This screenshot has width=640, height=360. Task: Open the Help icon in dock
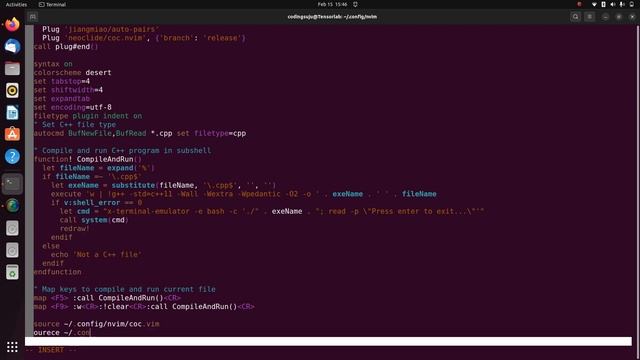pyautogui.click(x=12, y=156)
